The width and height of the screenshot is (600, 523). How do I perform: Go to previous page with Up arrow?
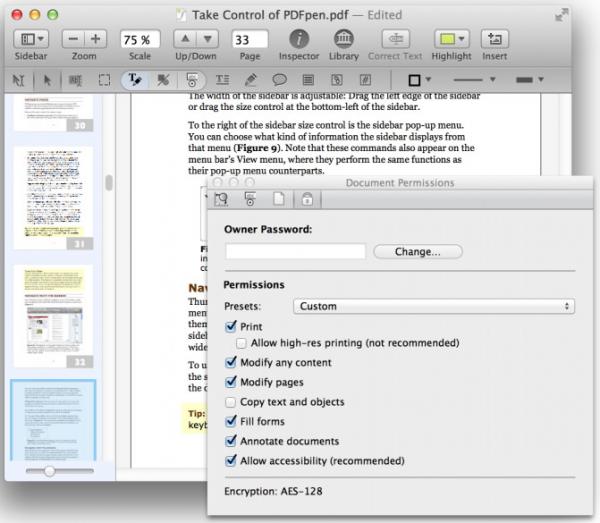click(x=185, y=39)
